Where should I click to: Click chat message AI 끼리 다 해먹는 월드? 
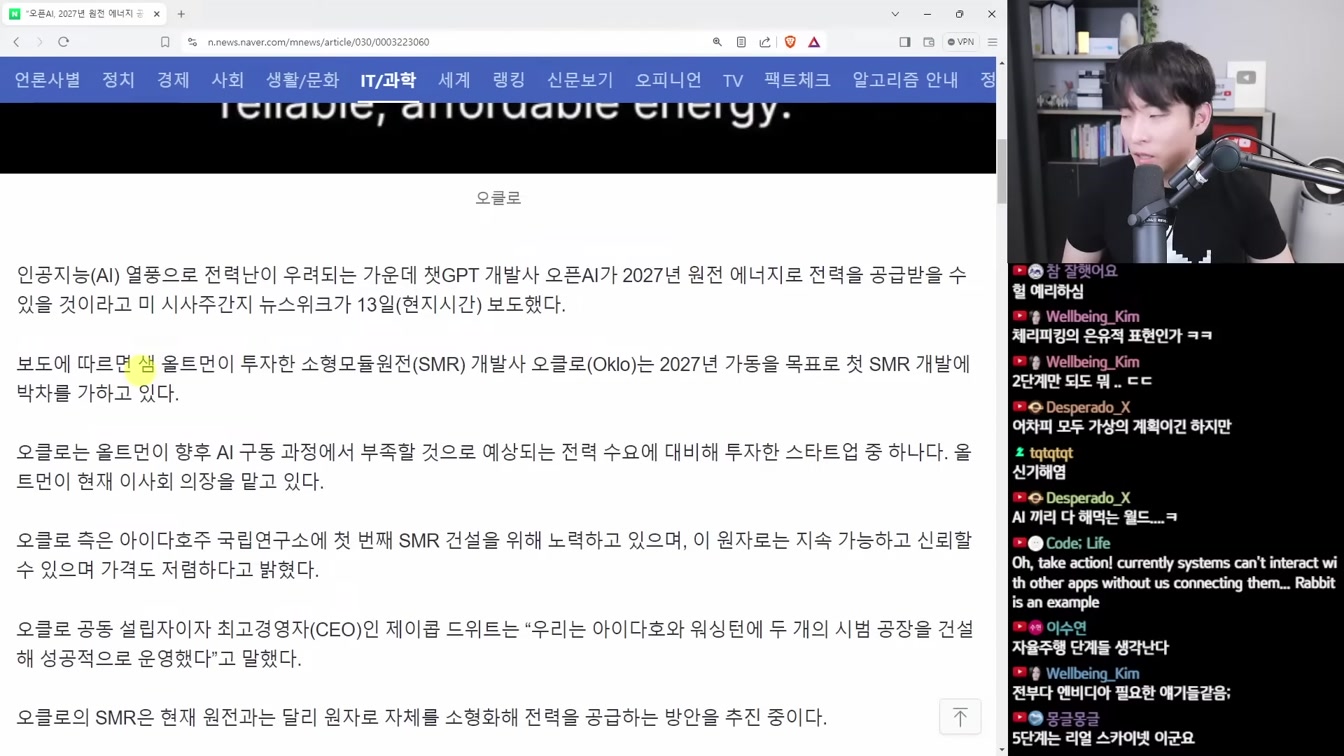[1094, 517]
